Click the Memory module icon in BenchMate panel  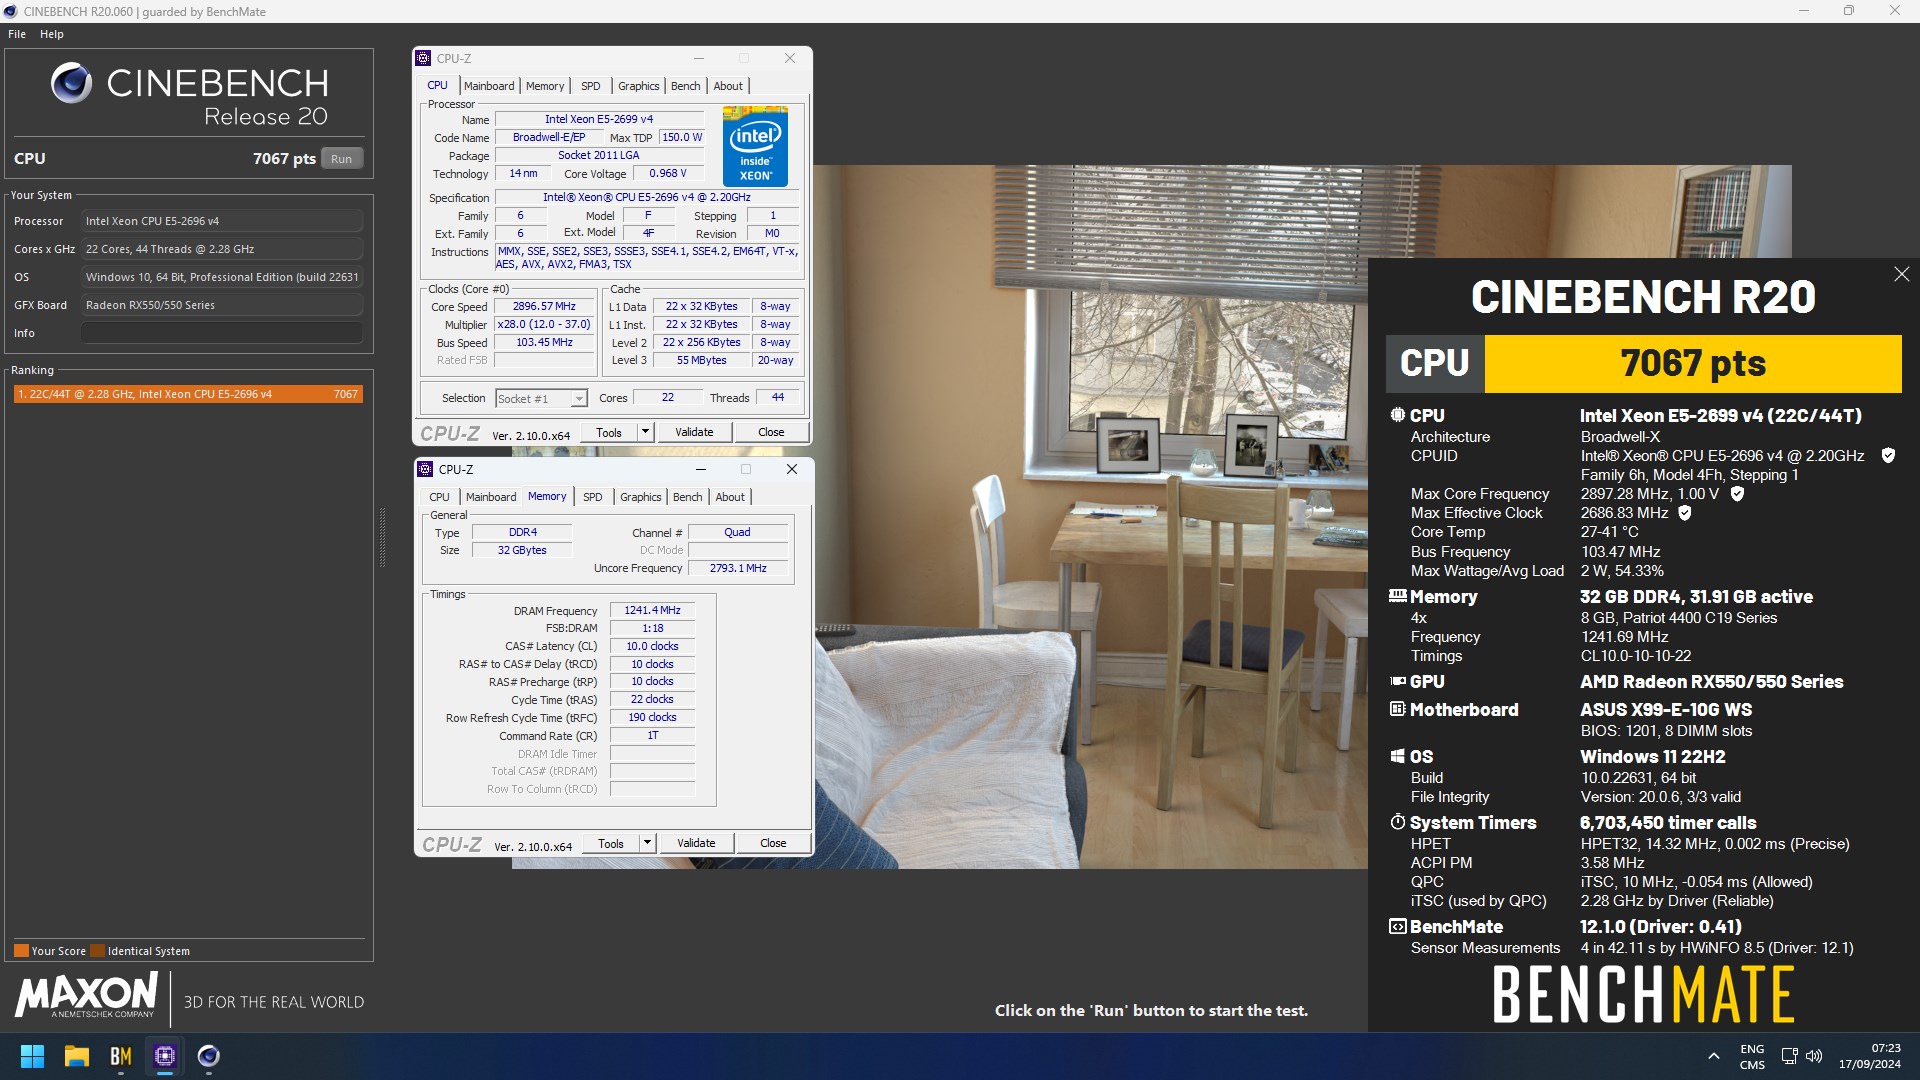1397,596
